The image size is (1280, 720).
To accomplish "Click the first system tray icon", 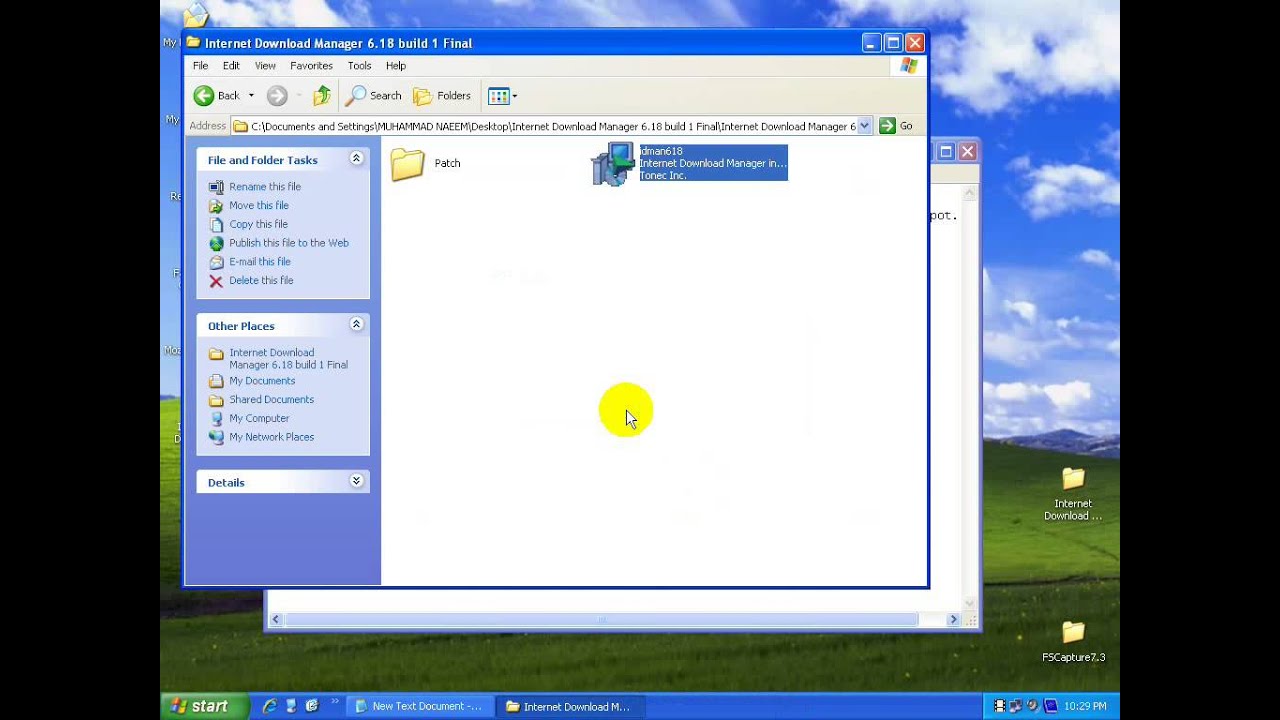I will click(999, 706).
